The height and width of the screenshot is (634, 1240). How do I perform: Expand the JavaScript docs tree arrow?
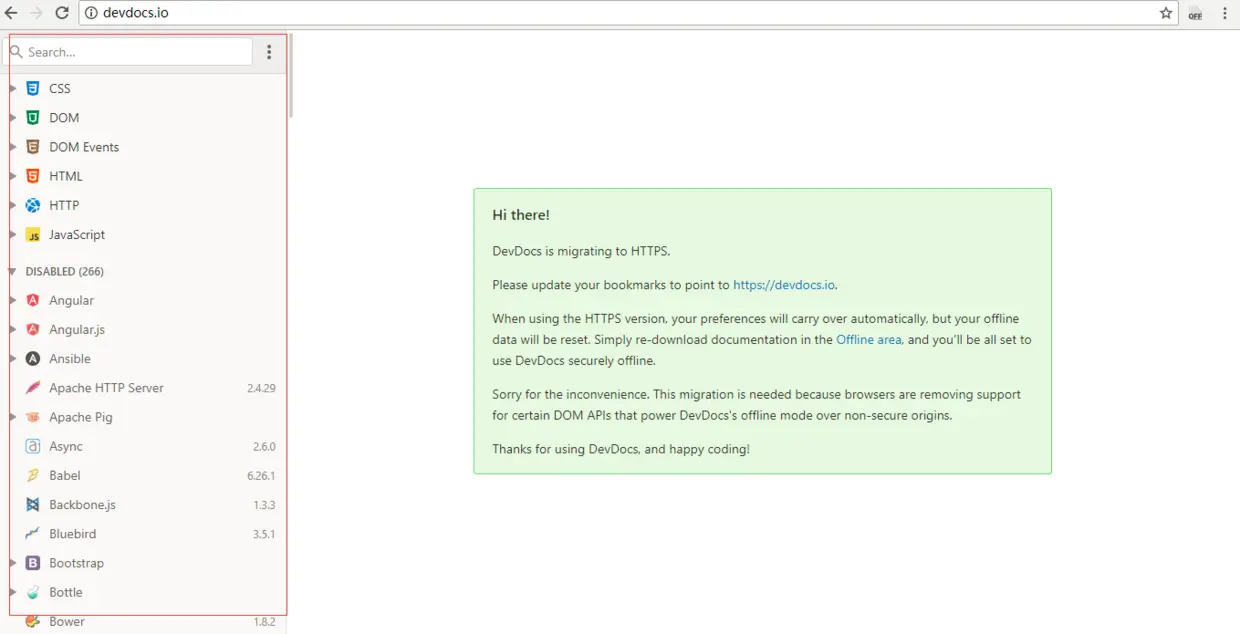[x=12, y=235]
